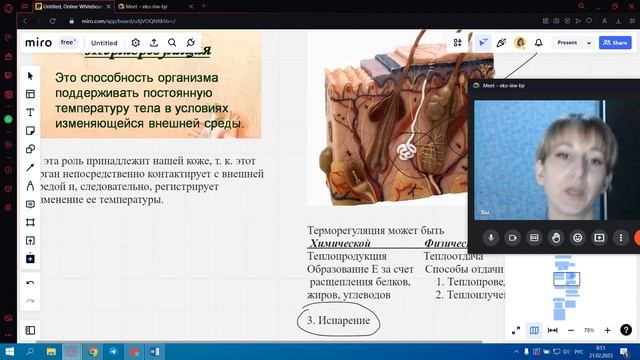Select the circled text 3. Испарение
The height and width of the screenshot is (360, 640).
[x=339, y=320]
